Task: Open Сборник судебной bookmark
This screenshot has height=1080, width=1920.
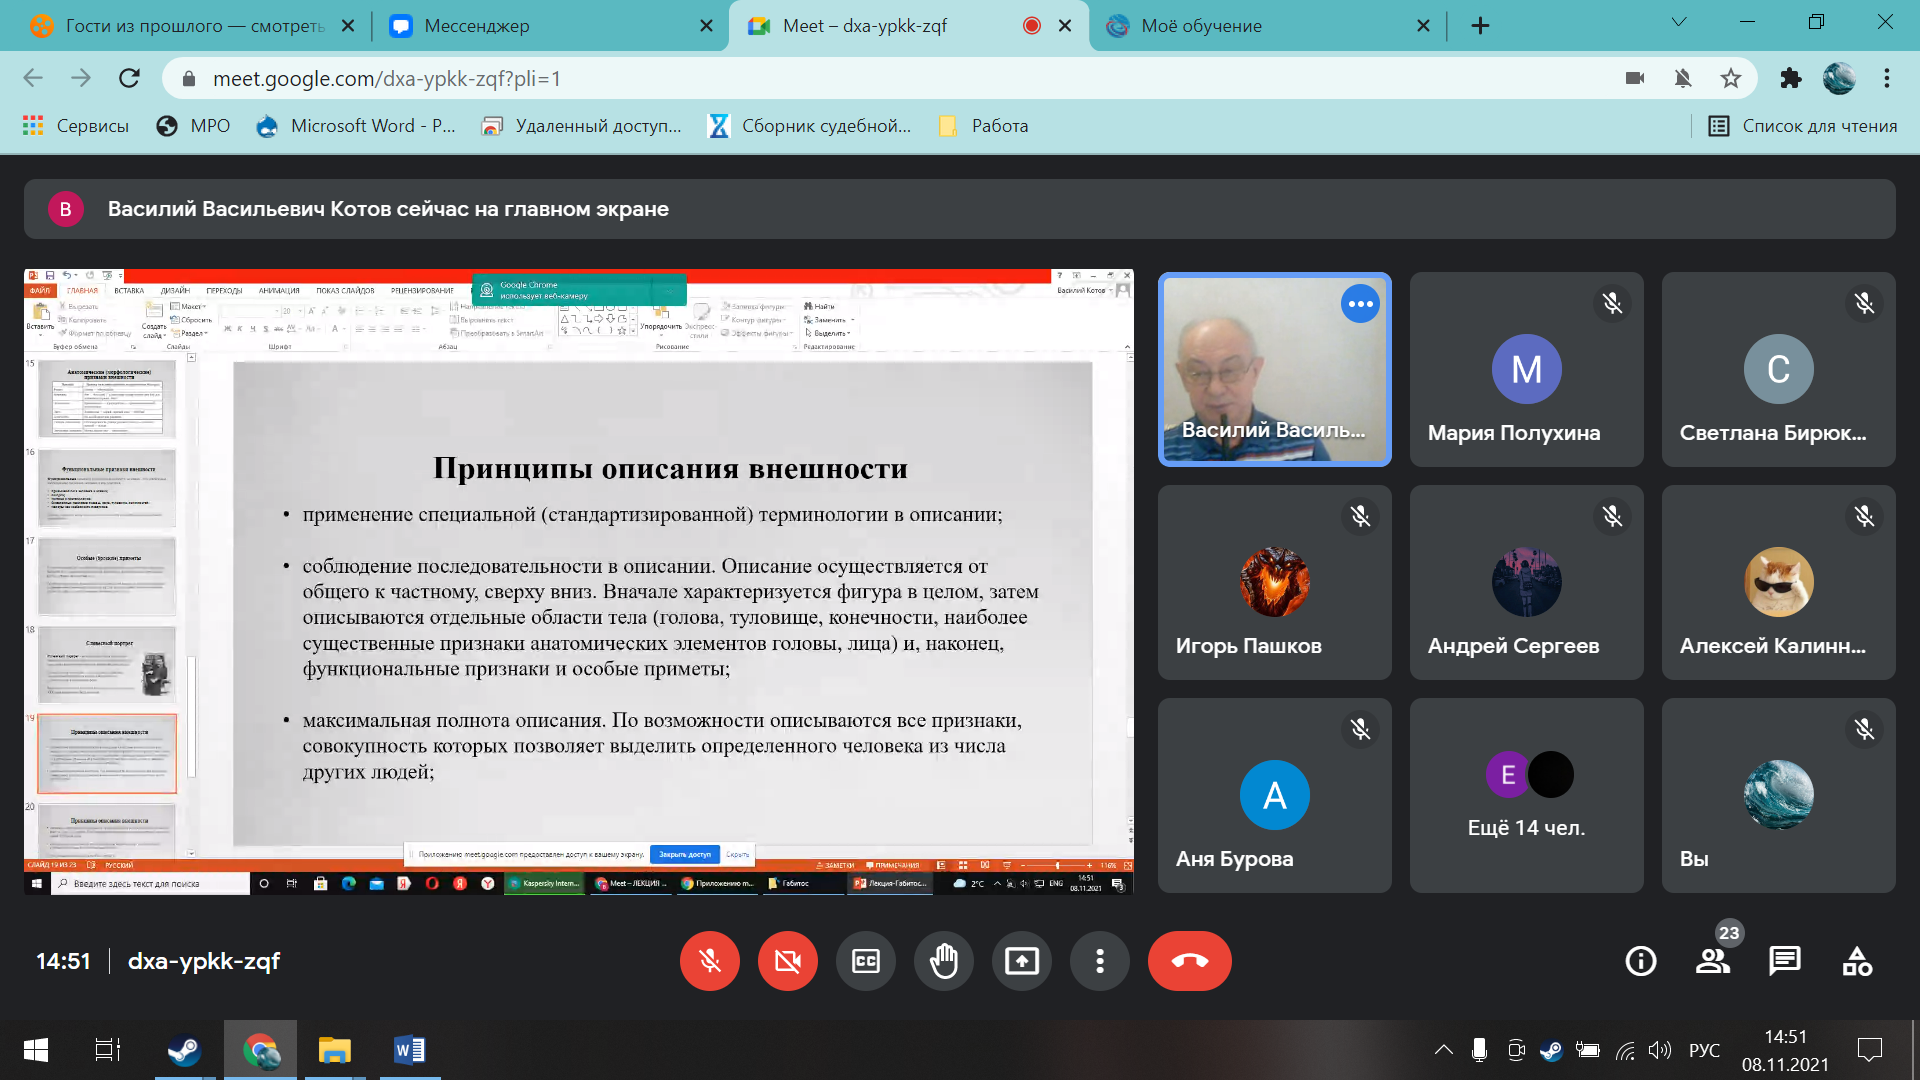Action: 810,126
